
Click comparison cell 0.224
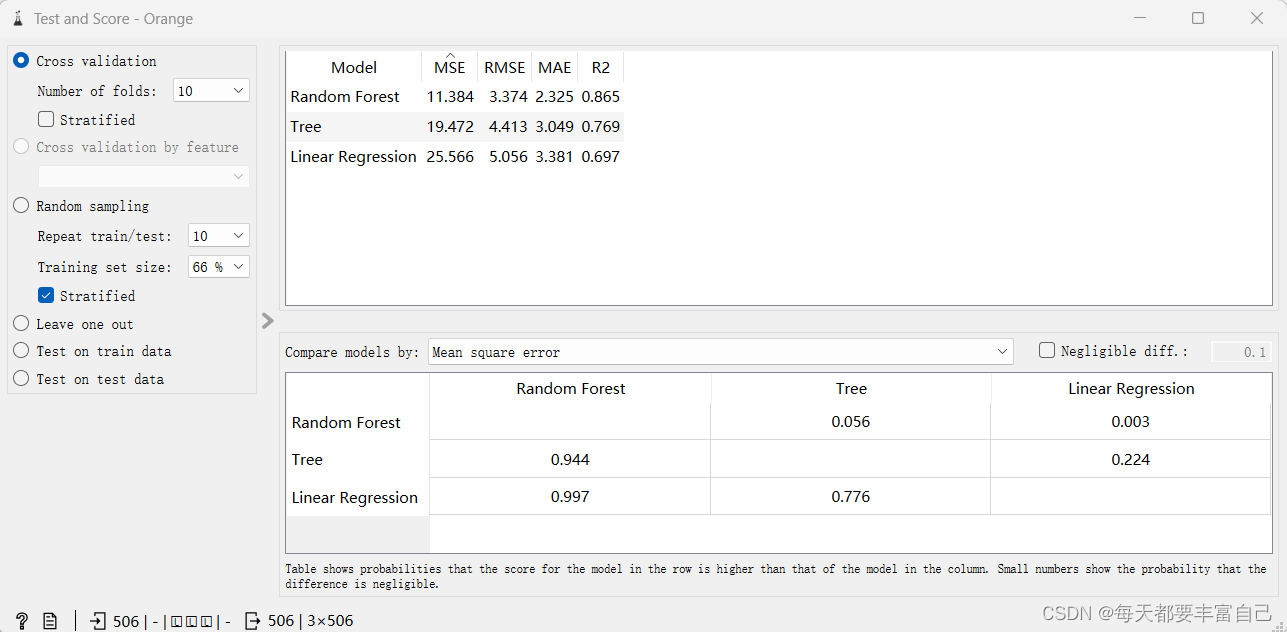point(1131,460)
